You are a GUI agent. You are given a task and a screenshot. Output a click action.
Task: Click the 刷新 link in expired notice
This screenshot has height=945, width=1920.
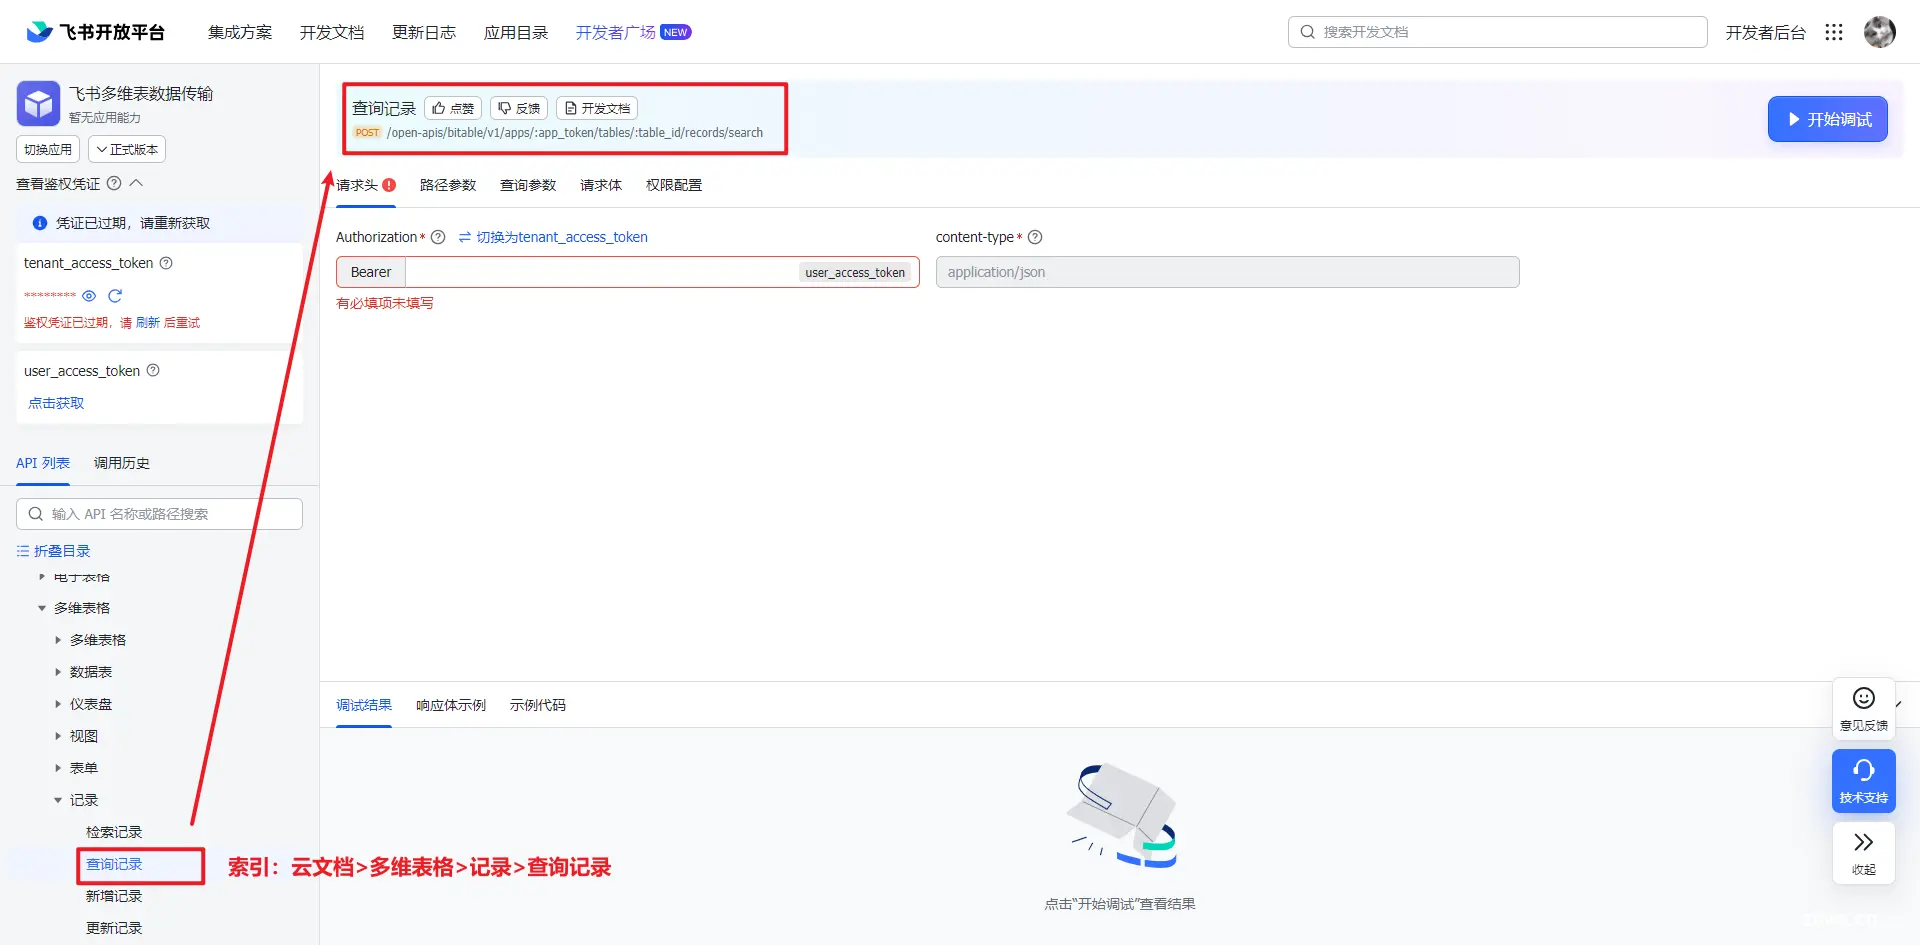tap(148, 323)
